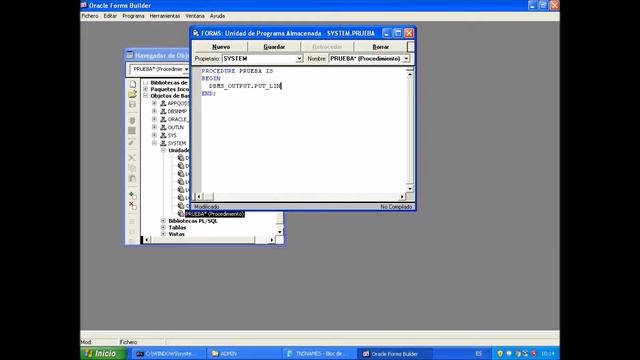Collapse the SYSTEM user node
The width and height of the screenshot is (640, 360).
(x=154, y=143)
